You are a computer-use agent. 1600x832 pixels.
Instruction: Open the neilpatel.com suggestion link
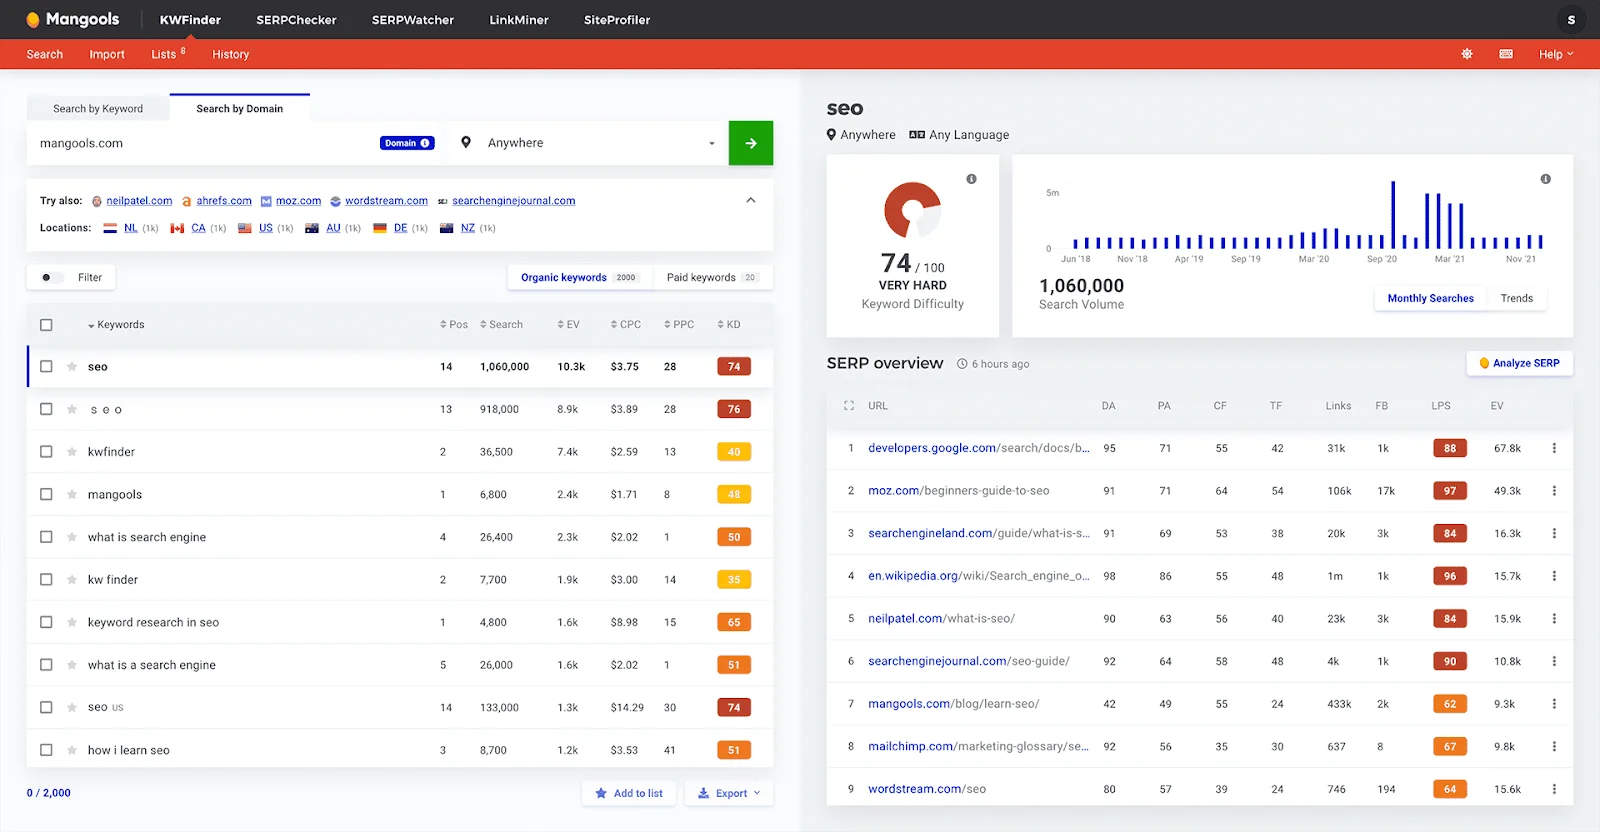pyautogui.click(x=139, y=201)
